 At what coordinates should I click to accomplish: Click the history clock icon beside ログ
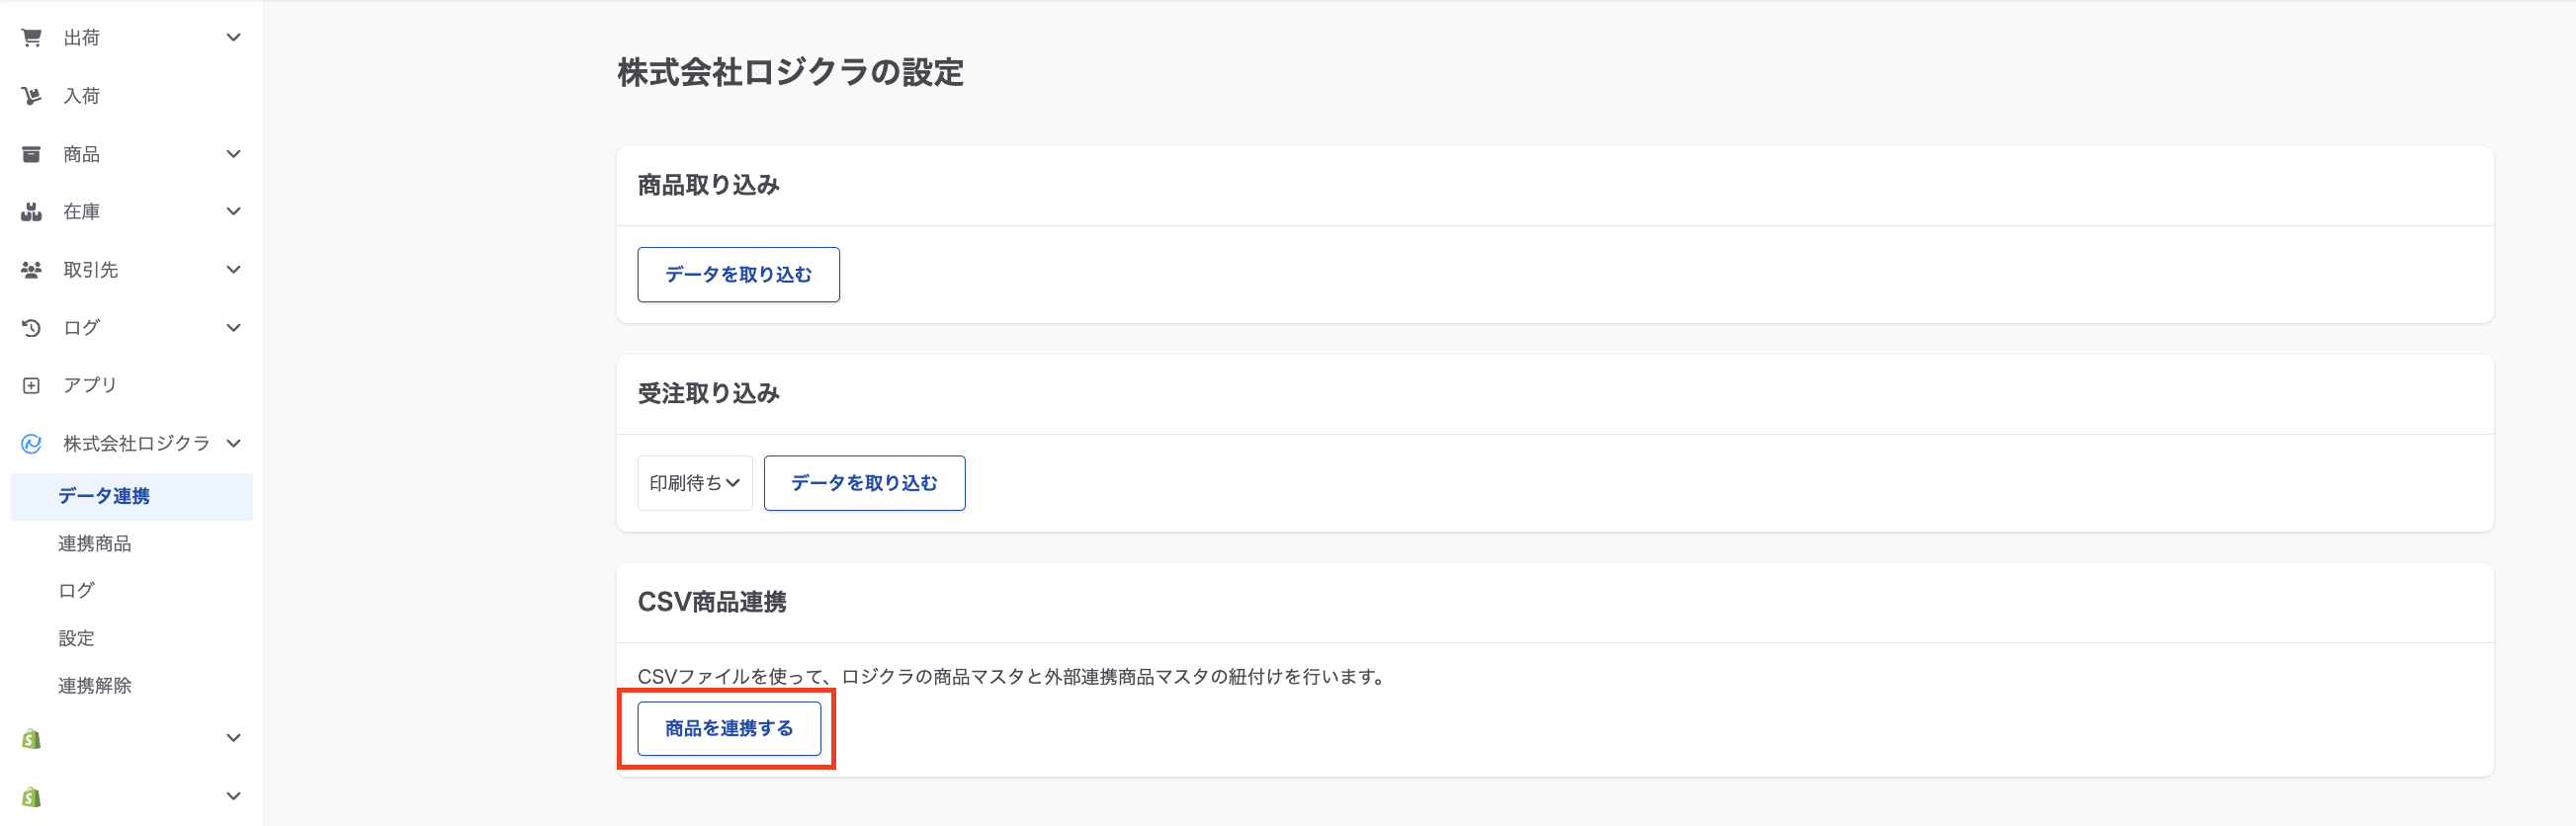point(32,328)
